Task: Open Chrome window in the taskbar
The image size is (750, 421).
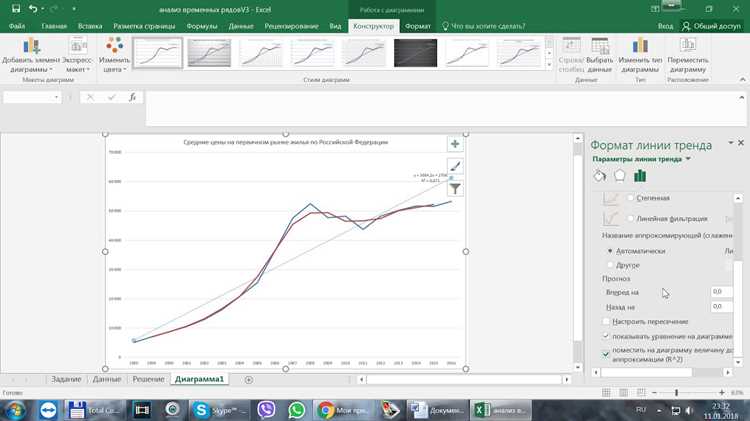Action: 343,410
